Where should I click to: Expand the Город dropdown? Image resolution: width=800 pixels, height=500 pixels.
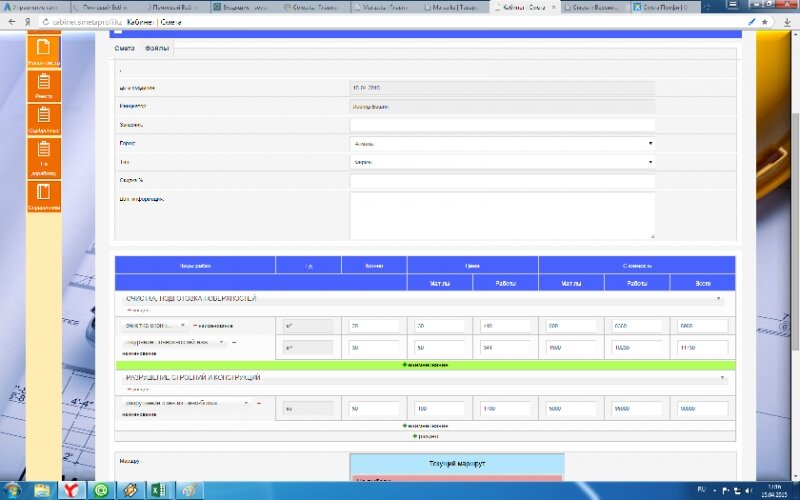click(x=502, y=143)
